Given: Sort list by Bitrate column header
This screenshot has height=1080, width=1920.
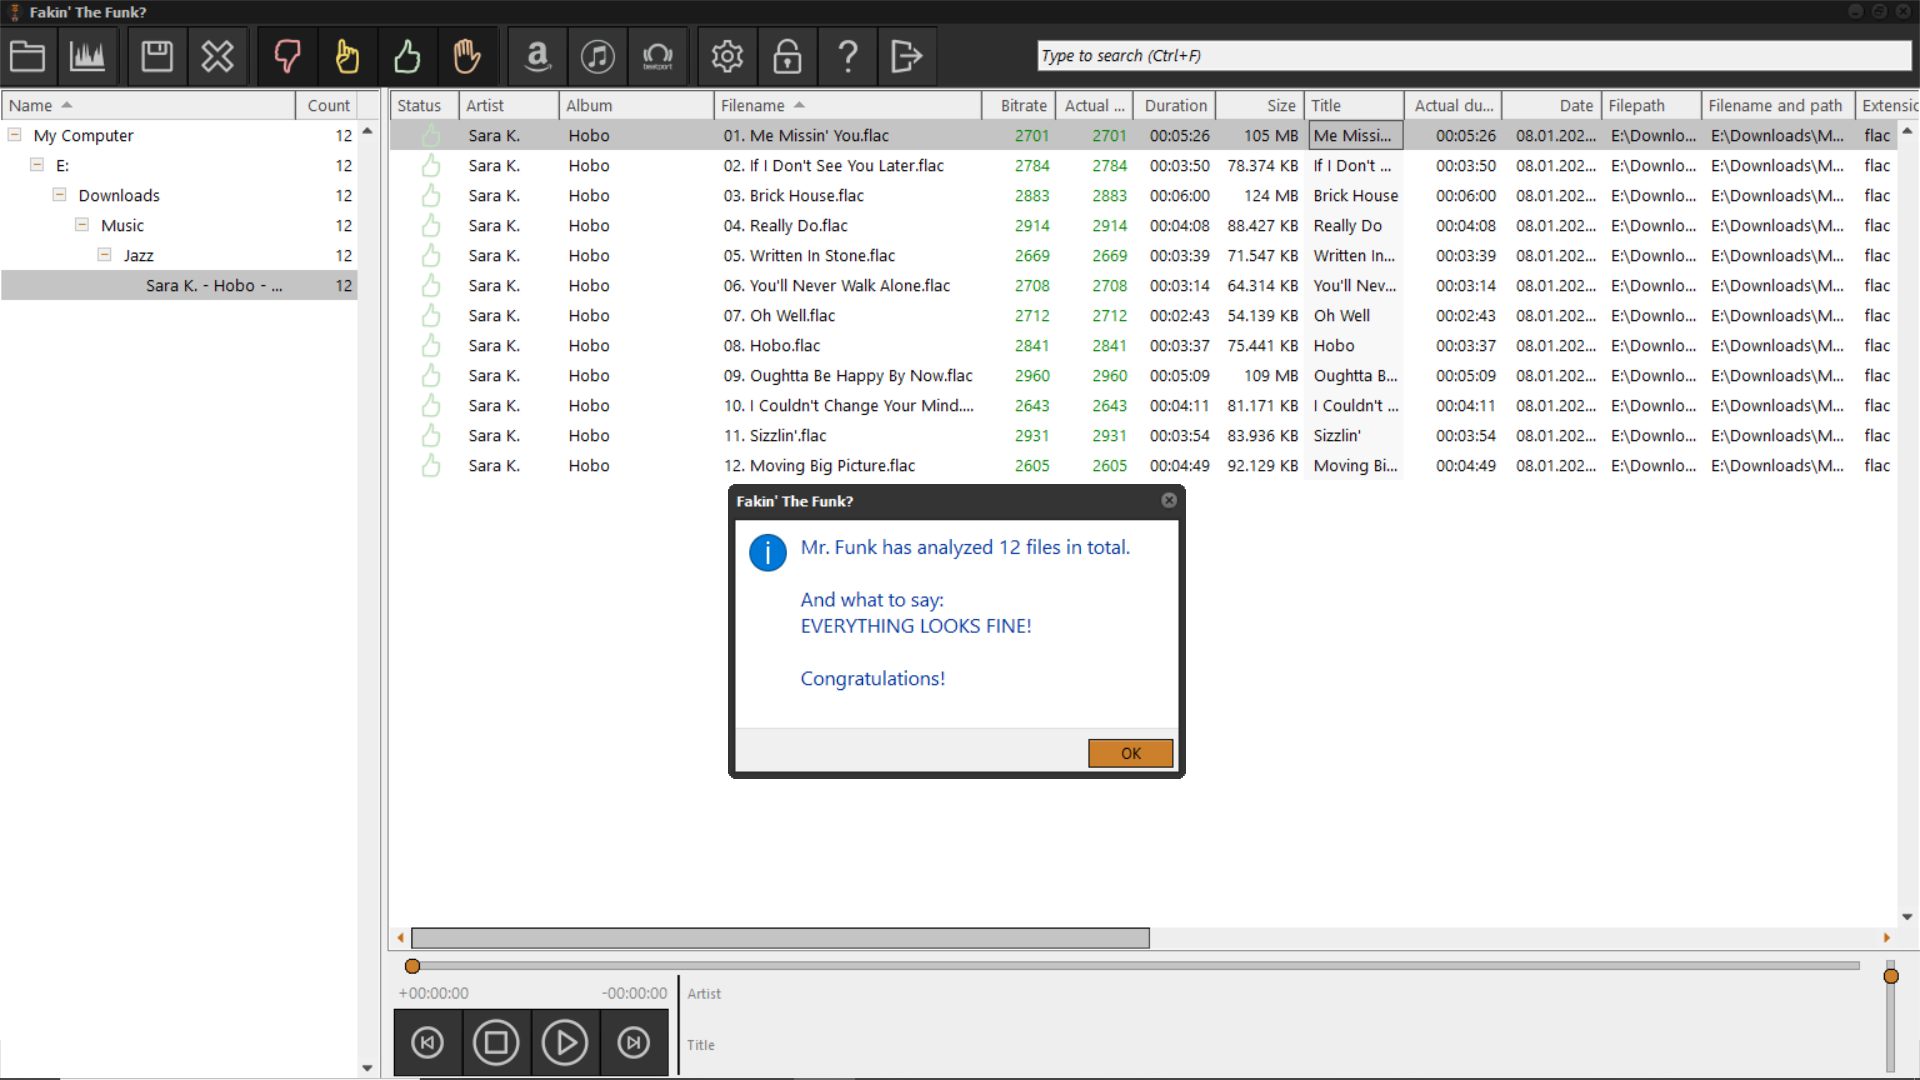Looking at the screenshot, I should pos(1023,105).
